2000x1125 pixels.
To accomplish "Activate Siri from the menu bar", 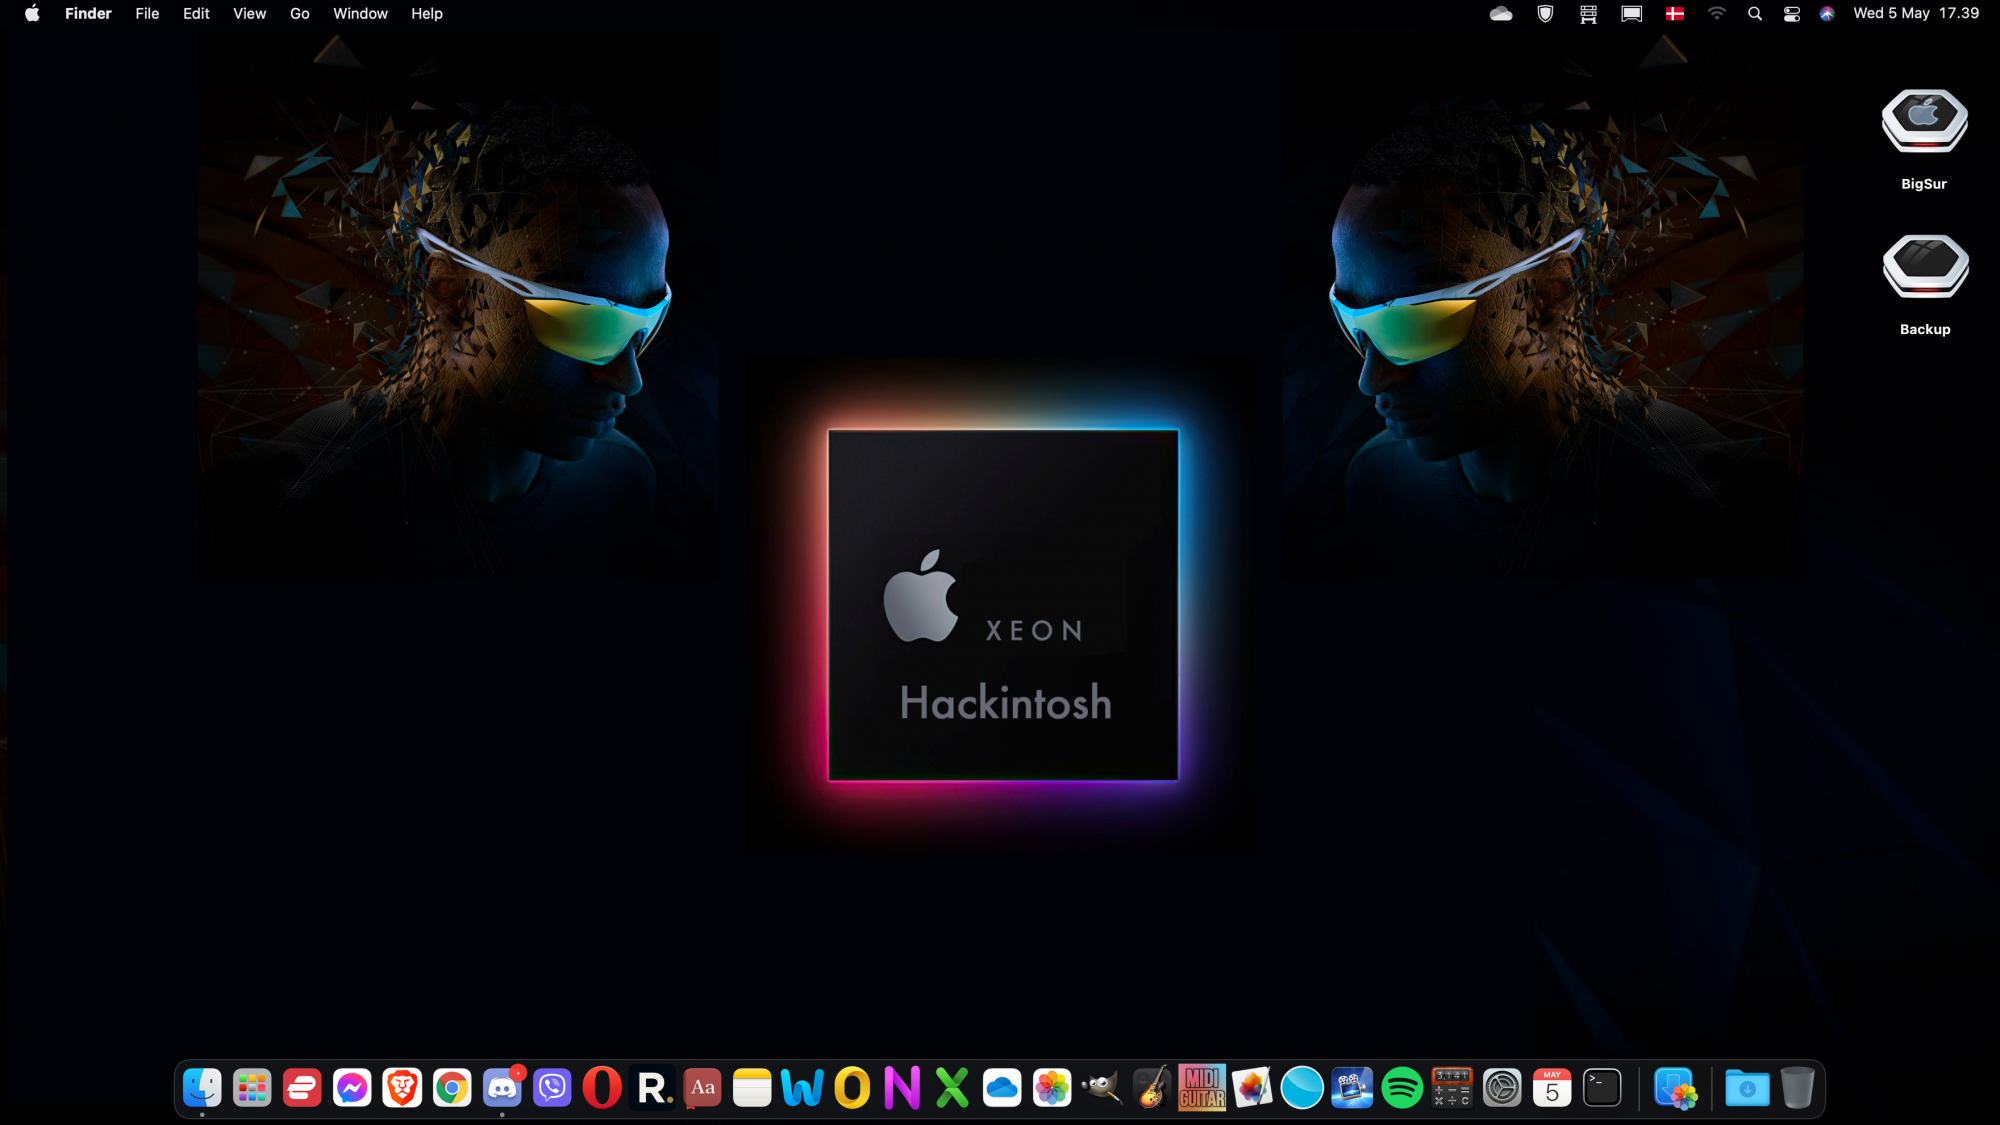I will 1827,13.
